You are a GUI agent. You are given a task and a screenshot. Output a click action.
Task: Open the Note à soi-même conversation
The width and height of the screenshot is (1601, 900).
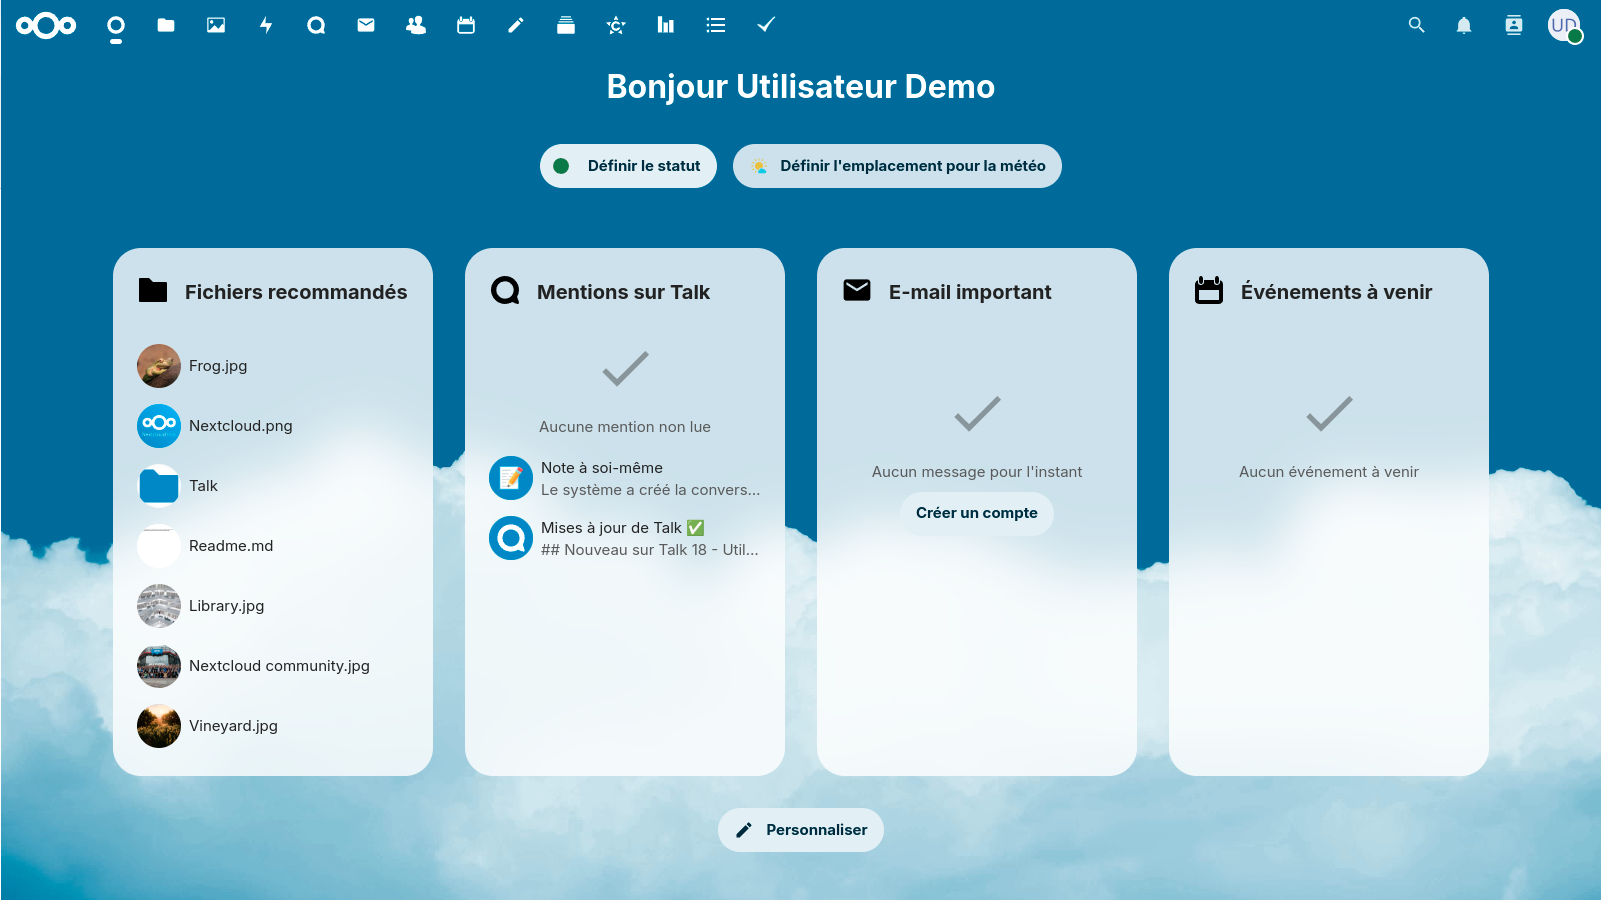(625, 478)
